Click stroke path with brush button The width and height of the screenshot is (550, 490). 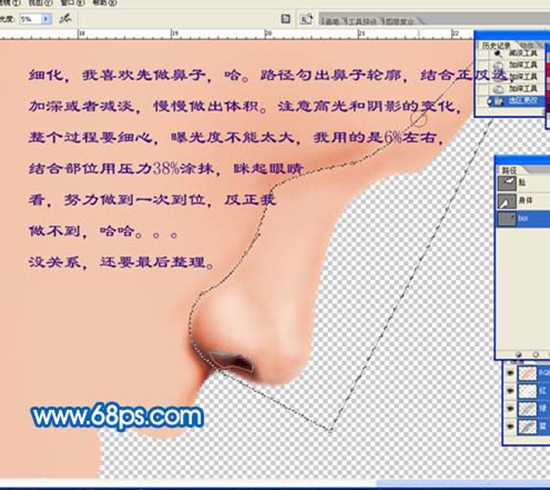point(536,355)
